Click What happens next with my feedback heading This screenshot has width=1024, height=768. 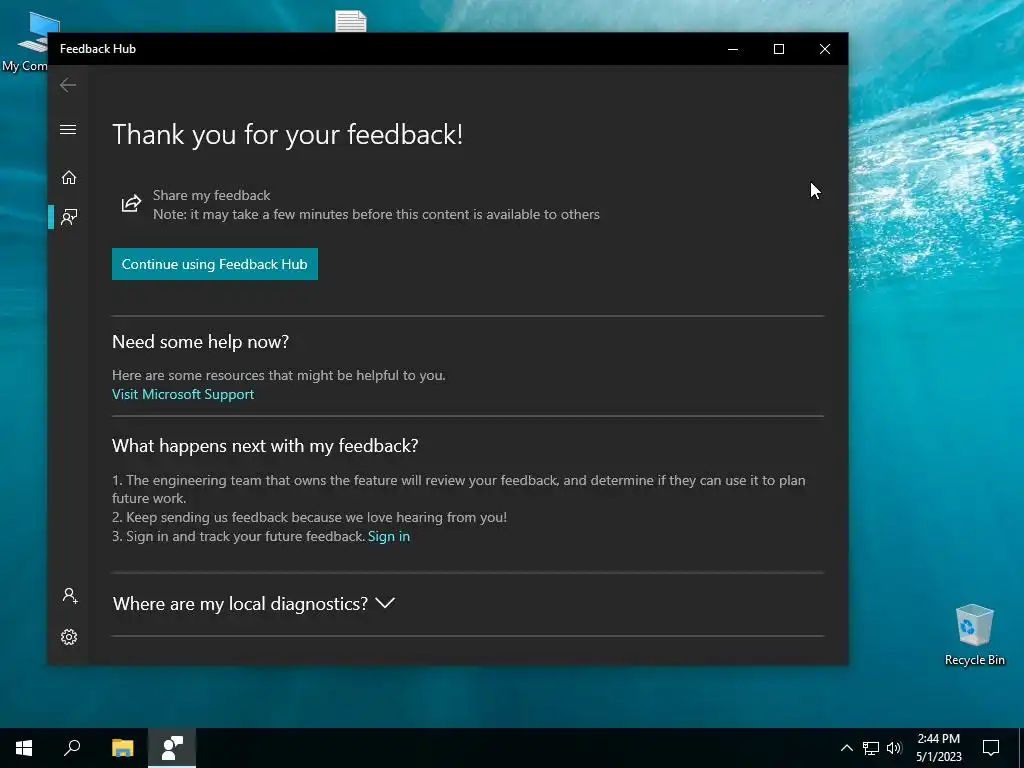click(265, 445)
